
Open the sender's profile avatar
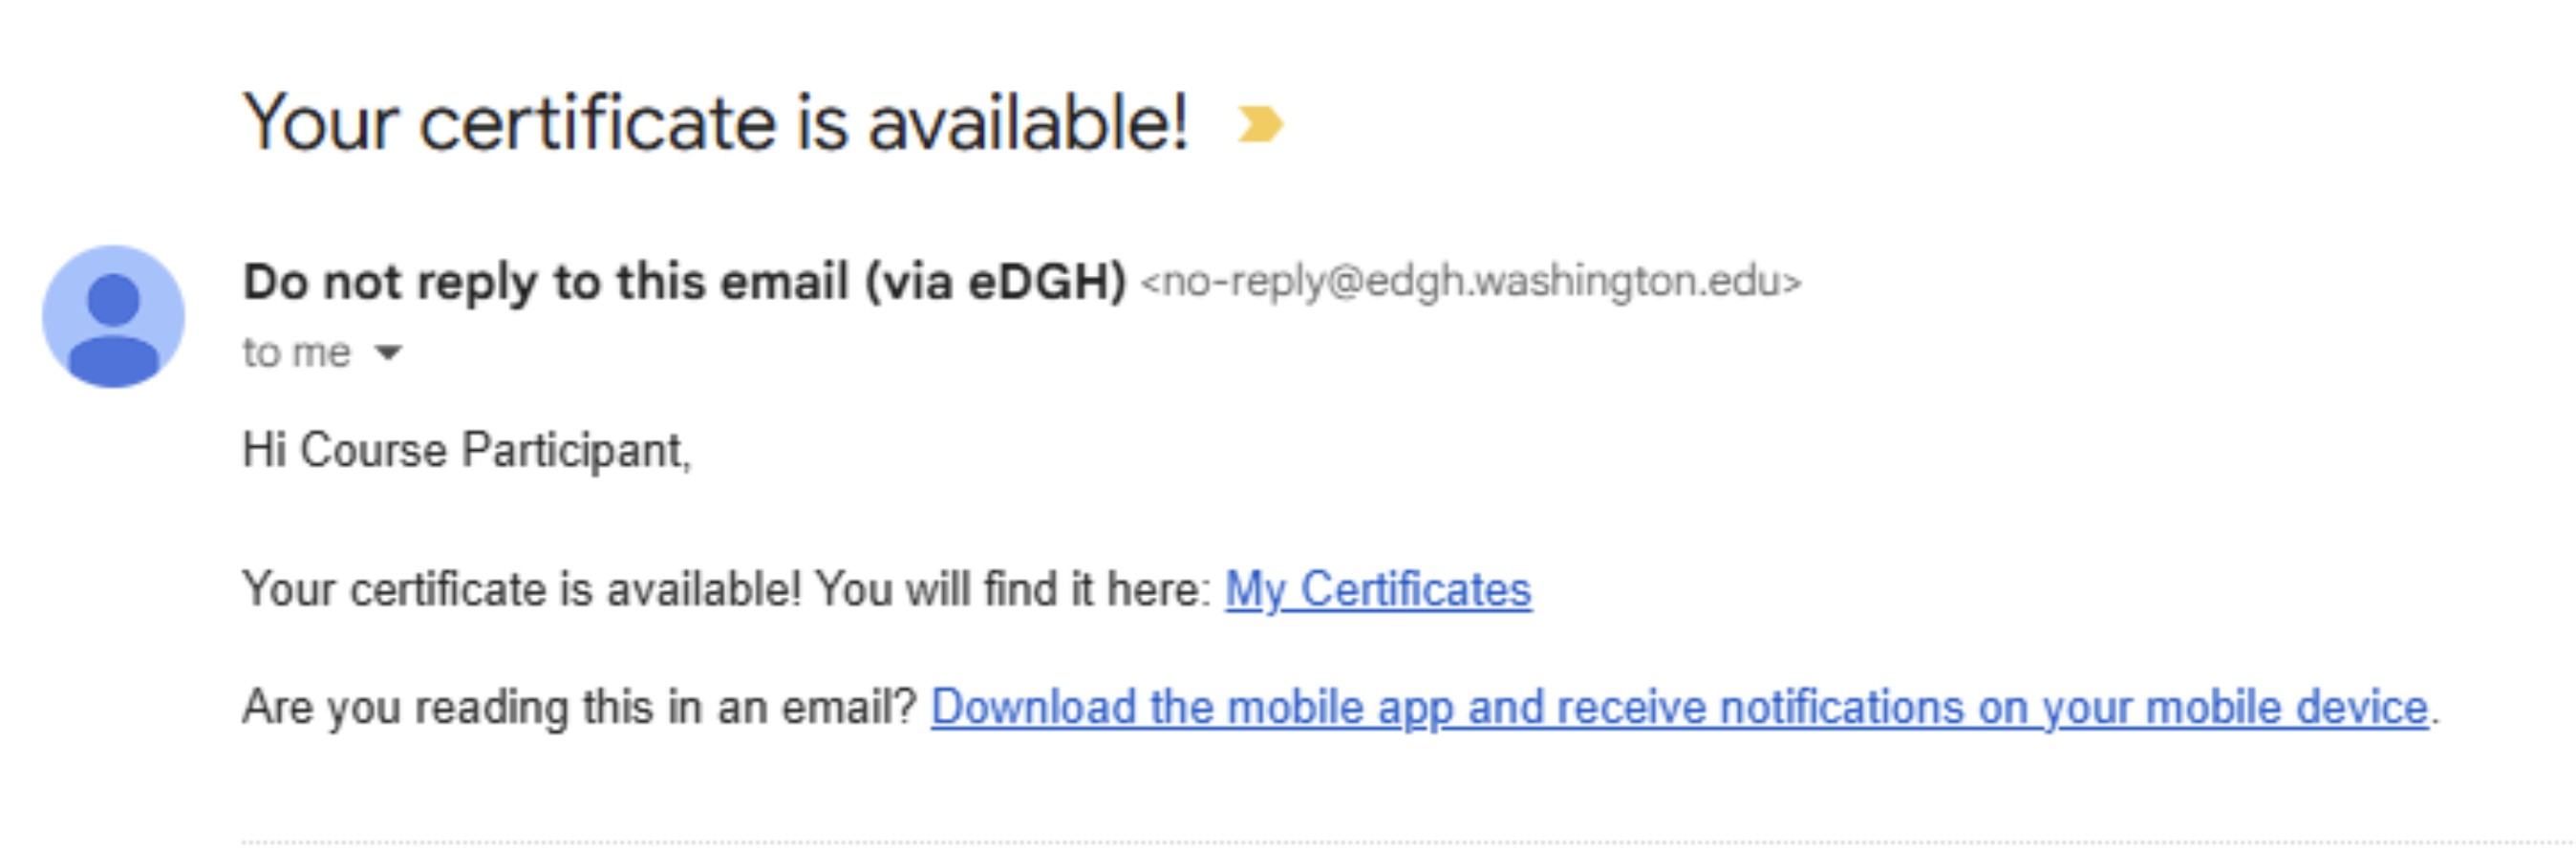113,316
